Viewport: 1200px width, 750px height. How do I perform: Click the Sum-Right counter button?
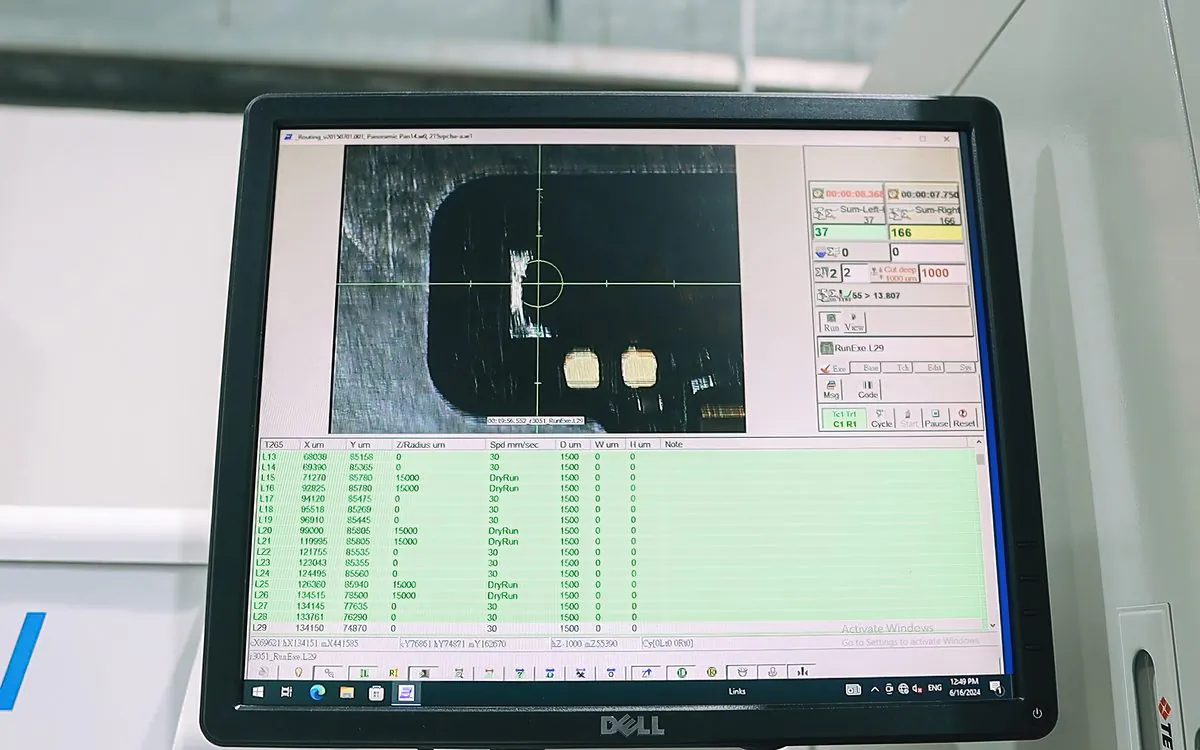click(925, 212)
